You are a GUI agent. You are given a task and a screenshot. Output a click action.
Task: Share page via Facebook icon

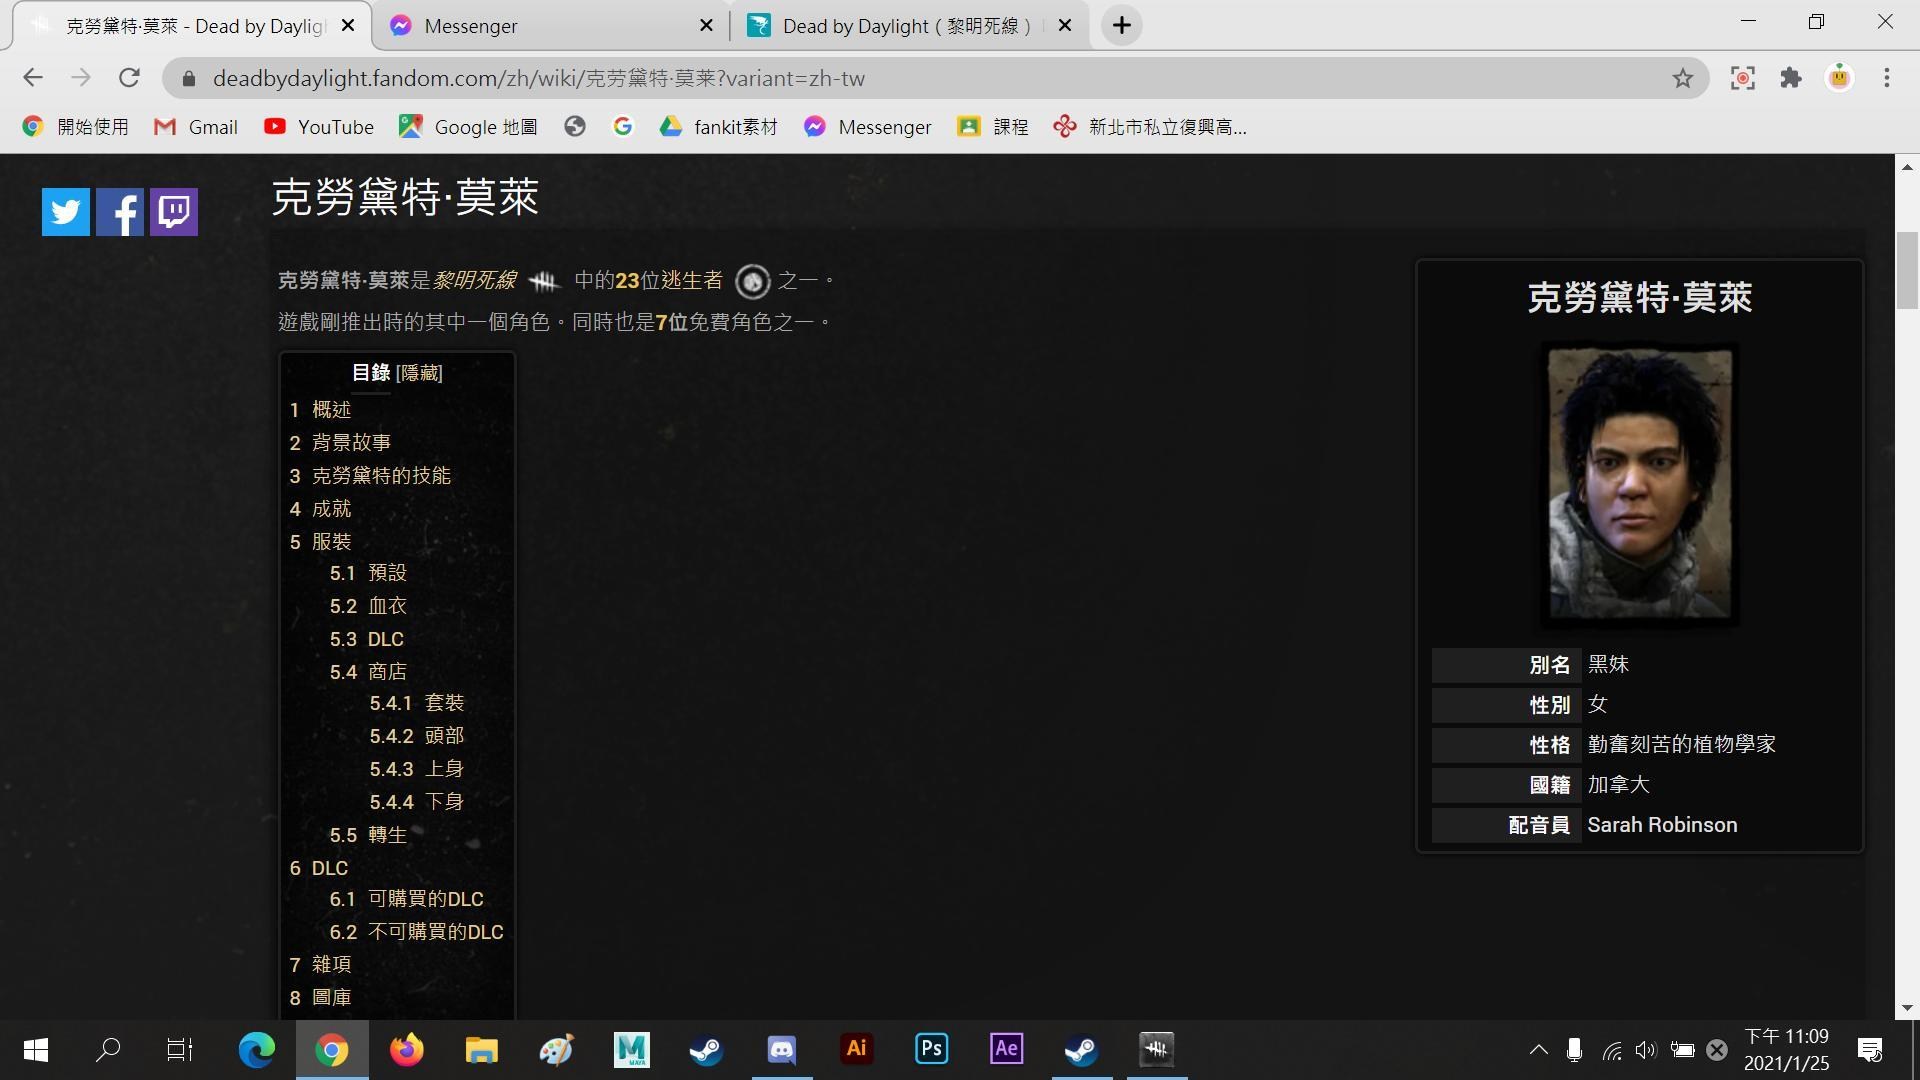120,211
